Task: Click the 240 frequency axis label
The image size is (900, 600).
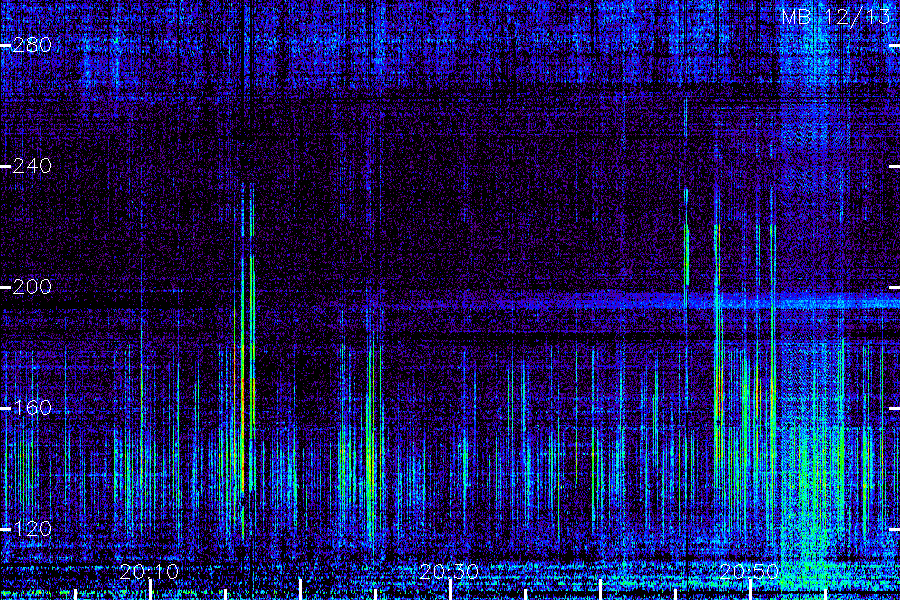Action: [32, 166]
